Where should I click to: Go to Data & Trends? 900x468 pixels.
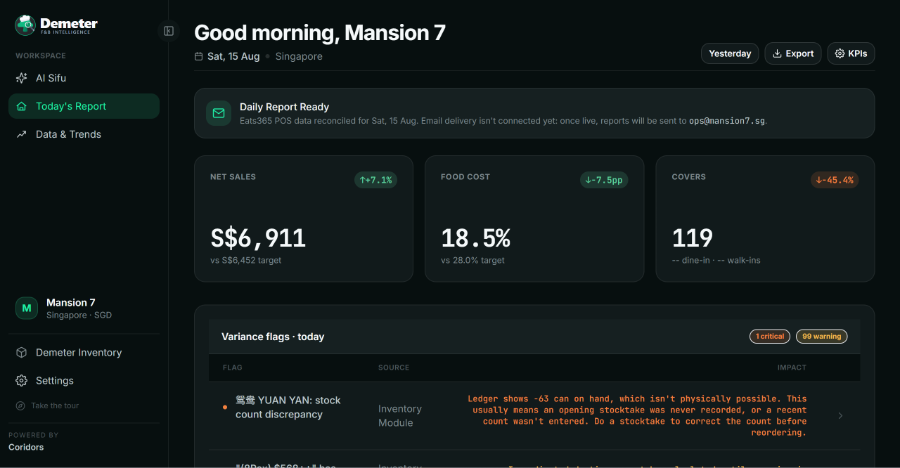[84, 134]
